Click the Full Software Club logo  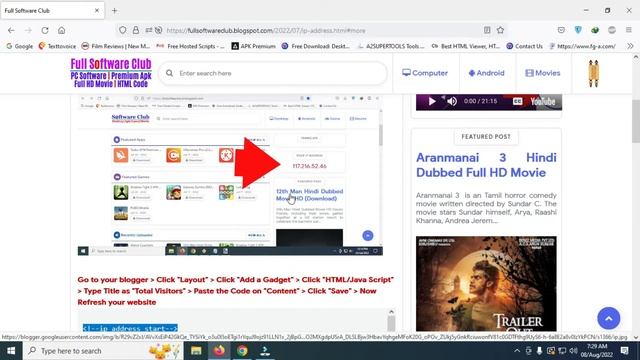tap(111, 73)
